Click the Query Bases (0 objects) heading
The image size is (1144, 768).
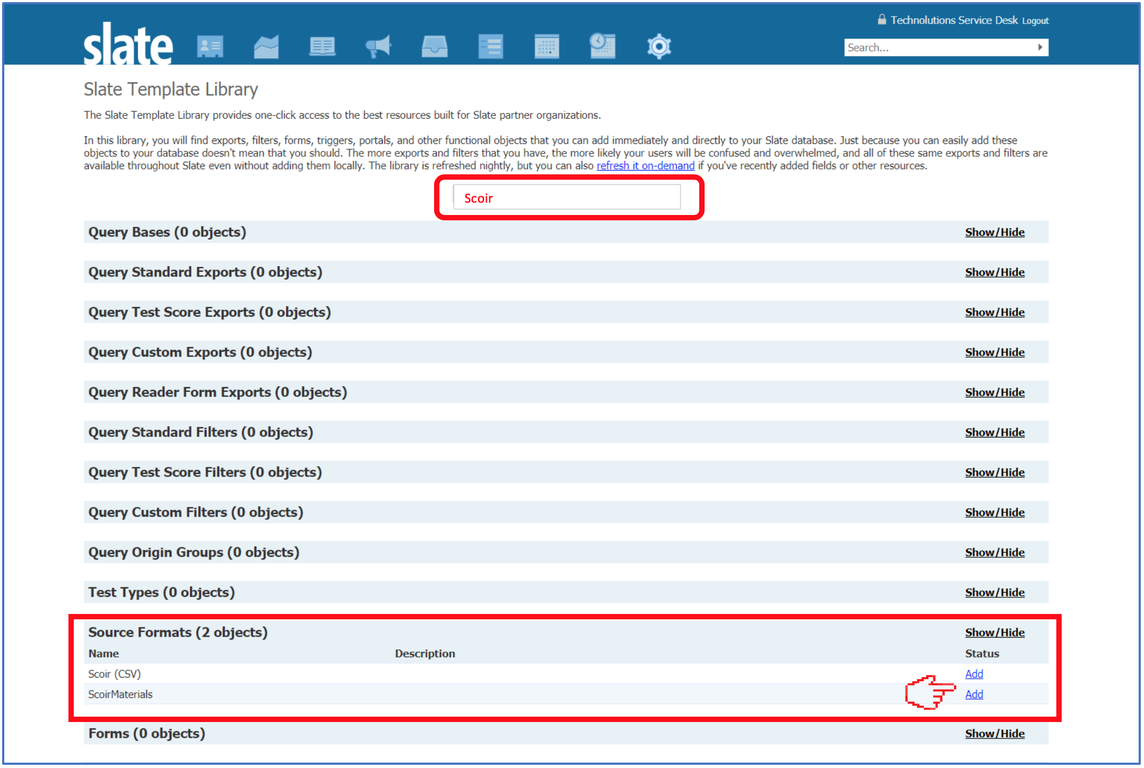(167, 232)
